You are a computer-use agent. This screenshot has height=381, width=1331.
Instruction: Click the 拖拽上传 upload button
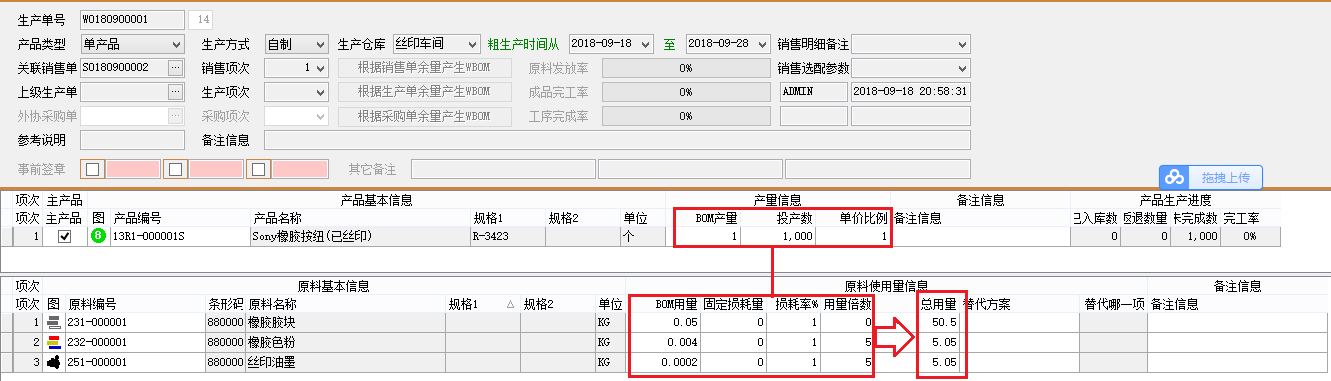point(1211,177)
